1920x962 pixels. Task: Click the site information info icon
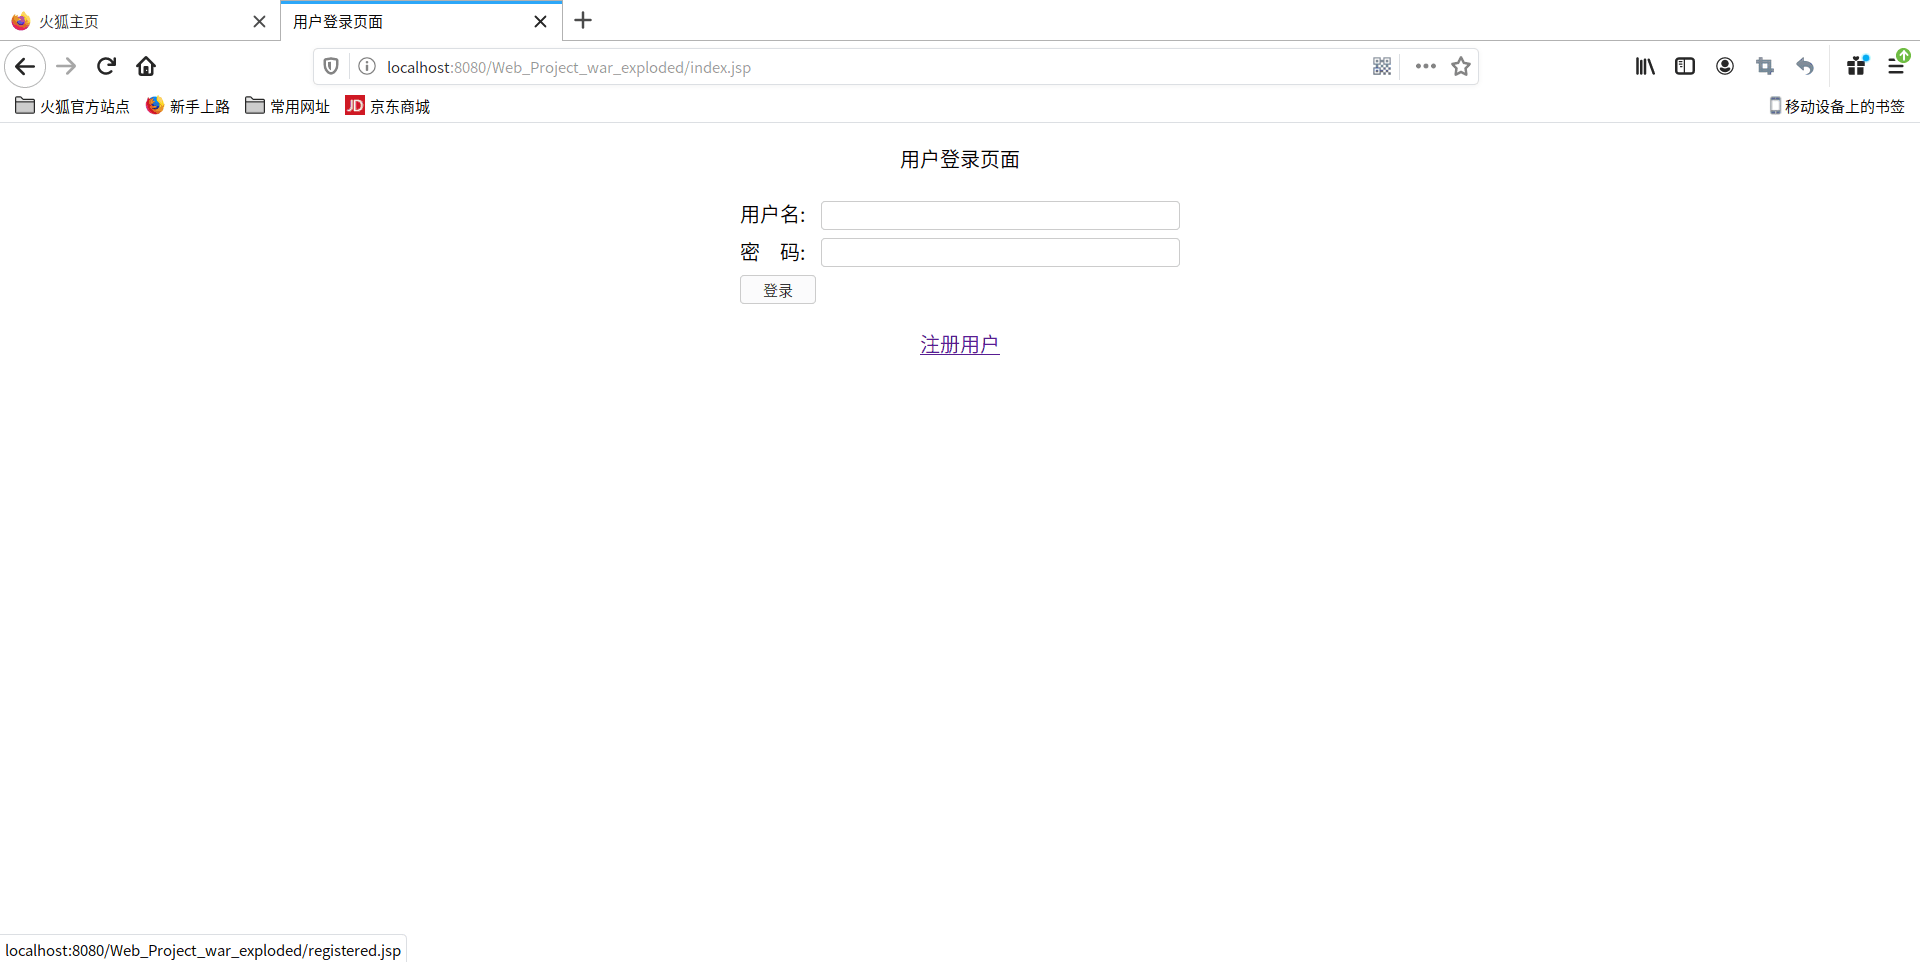click(x=367, y=67)
